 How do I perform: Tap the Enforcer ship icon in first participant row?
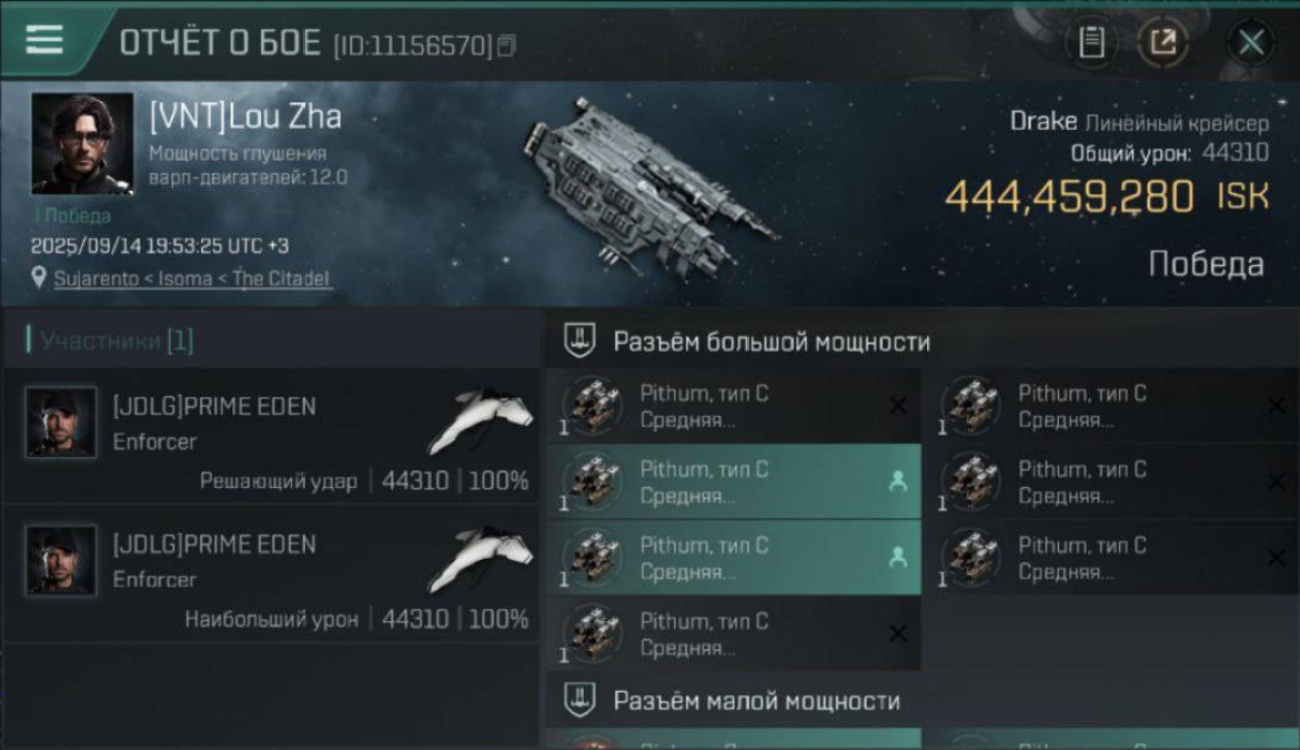(x=481, y=421)
